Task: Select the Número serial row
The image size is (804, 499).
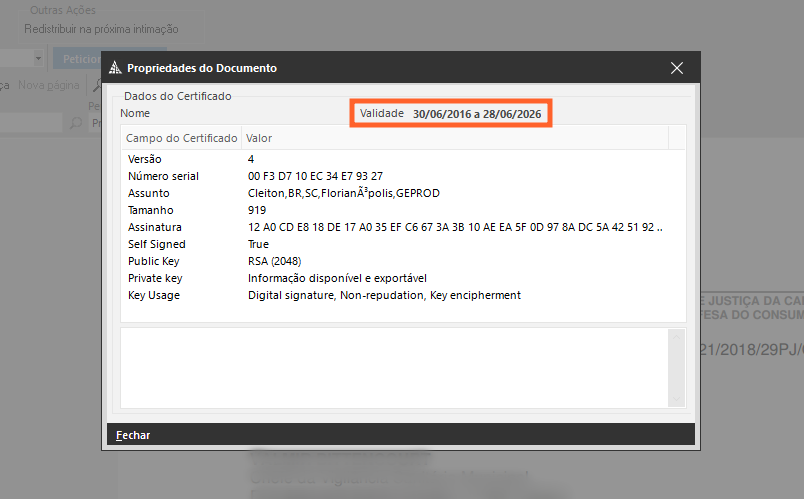Action: click(164, 176)
